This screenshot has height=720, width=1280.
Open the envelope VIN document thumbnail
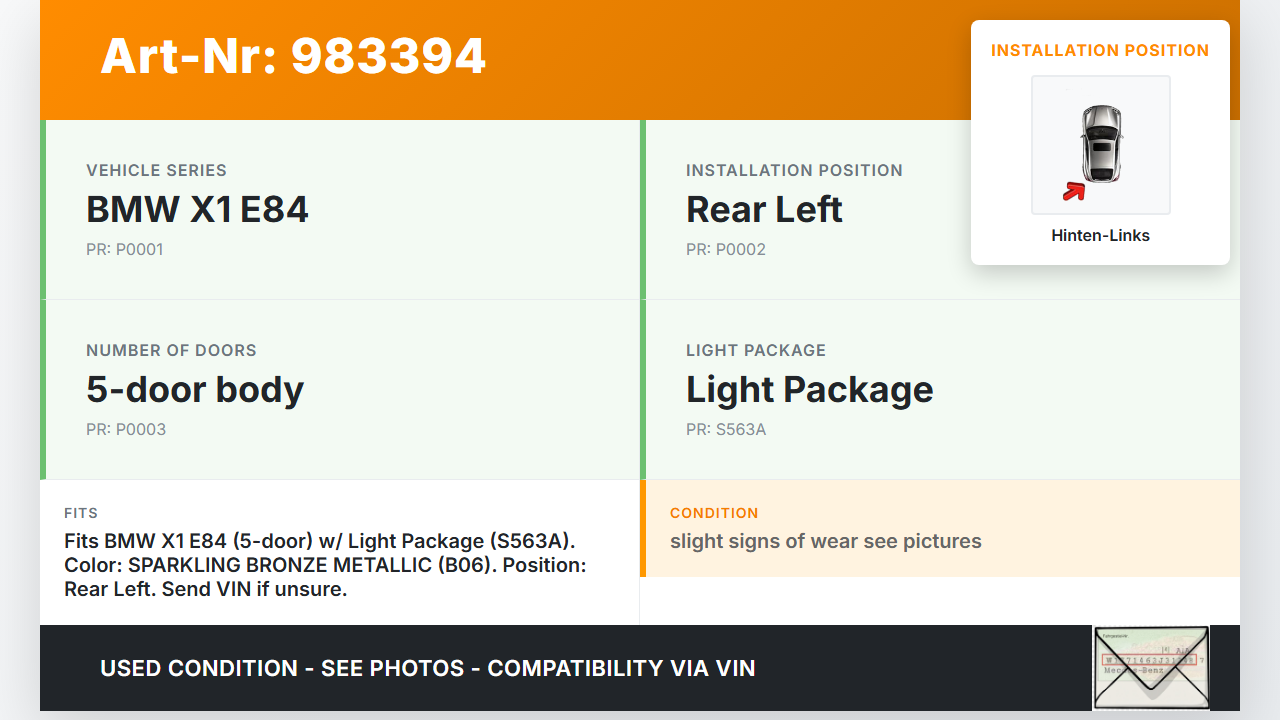(1151, 667)
